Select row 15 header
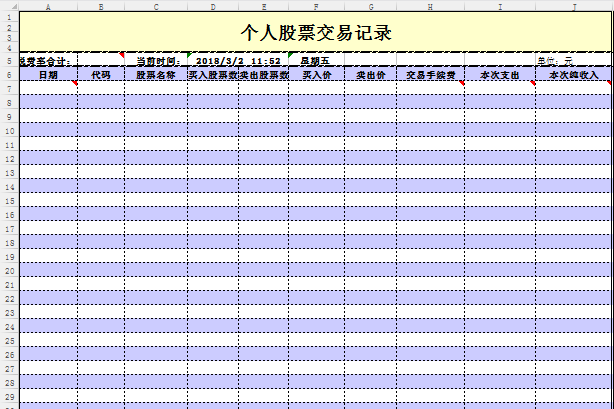Viewport: 614px width, 409px height. click(8, 200)
